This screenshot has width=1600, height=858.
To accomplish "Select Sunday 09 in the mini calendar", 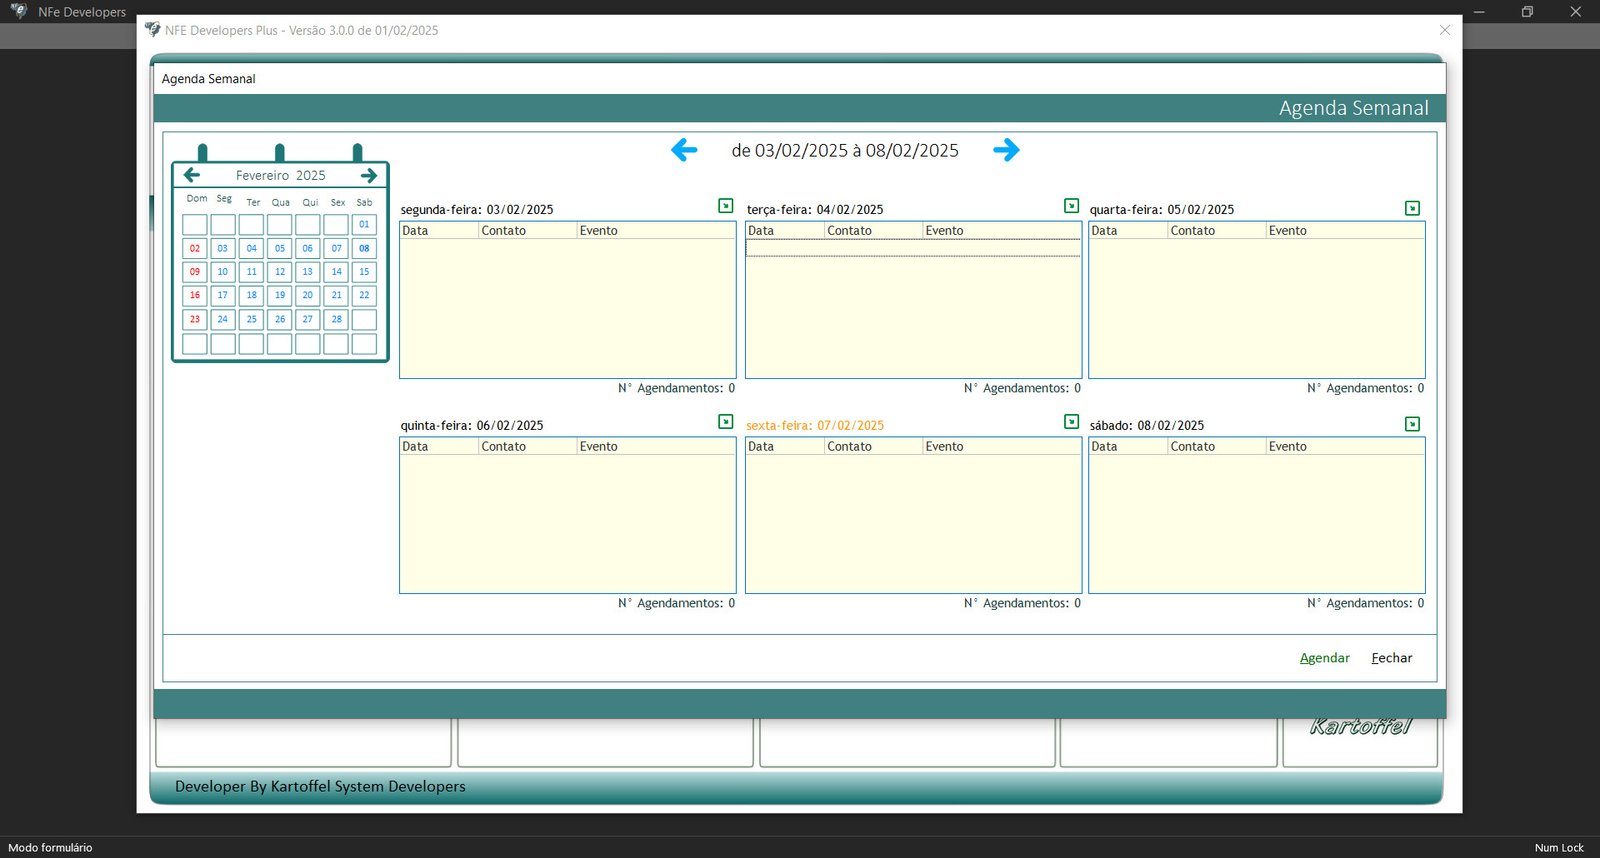I will [195, 272].
